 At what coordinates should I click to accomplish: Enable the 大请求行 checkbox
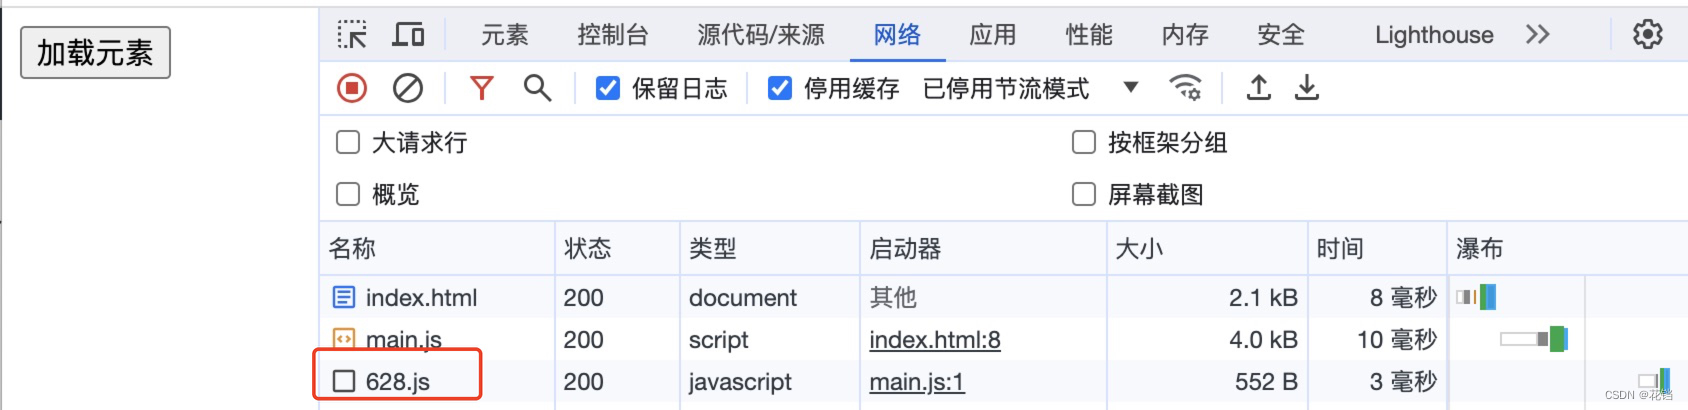[348, 142]
